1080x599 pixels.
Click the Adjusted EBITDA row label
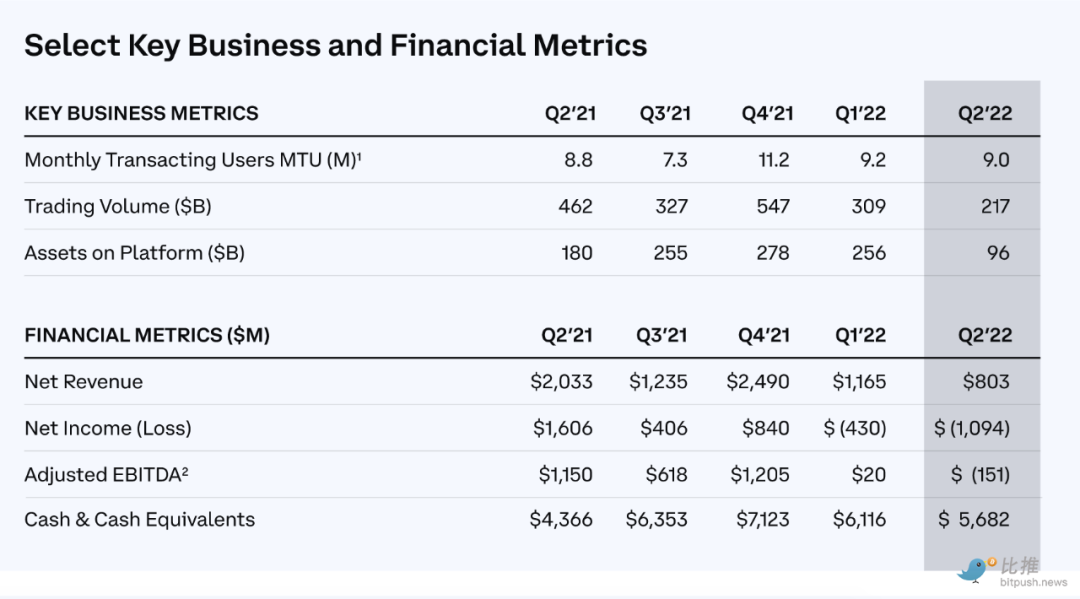[x=106, y=474]
